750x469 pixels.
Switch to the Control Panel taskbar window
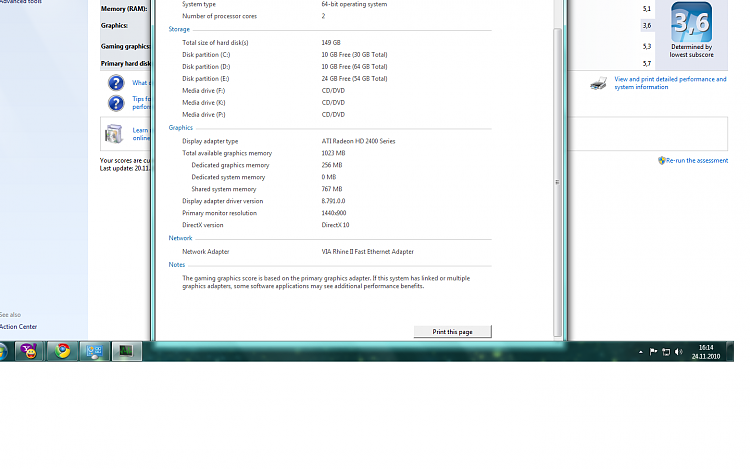pyautogui.click(x=95, y=351)
